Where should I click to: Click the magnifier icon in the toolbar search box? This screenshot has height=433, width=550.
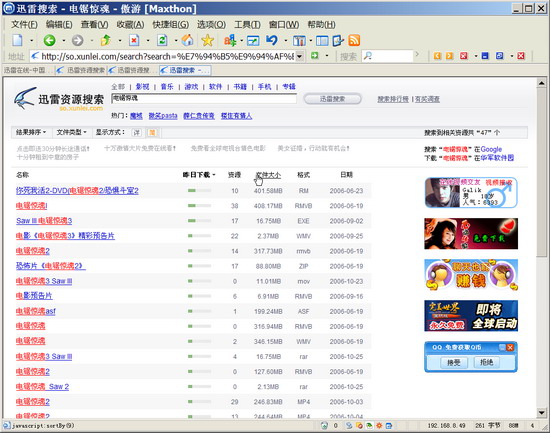(x=367, y=56)
